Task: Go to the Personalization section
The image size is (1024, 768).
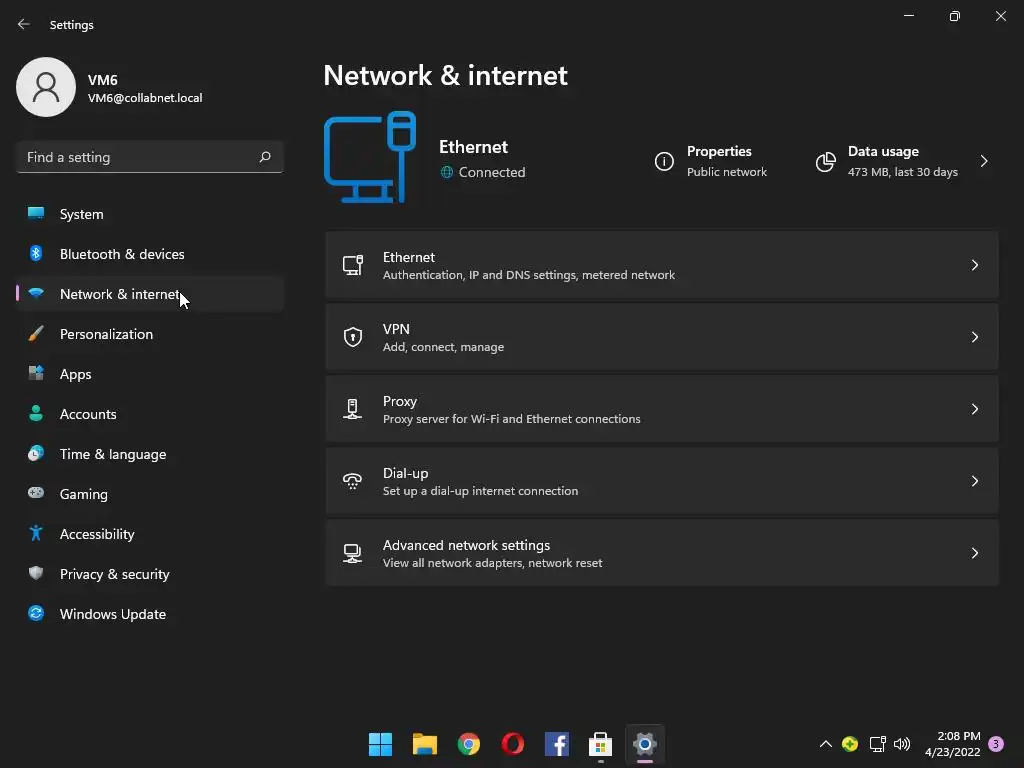Action: pos(106,334)
